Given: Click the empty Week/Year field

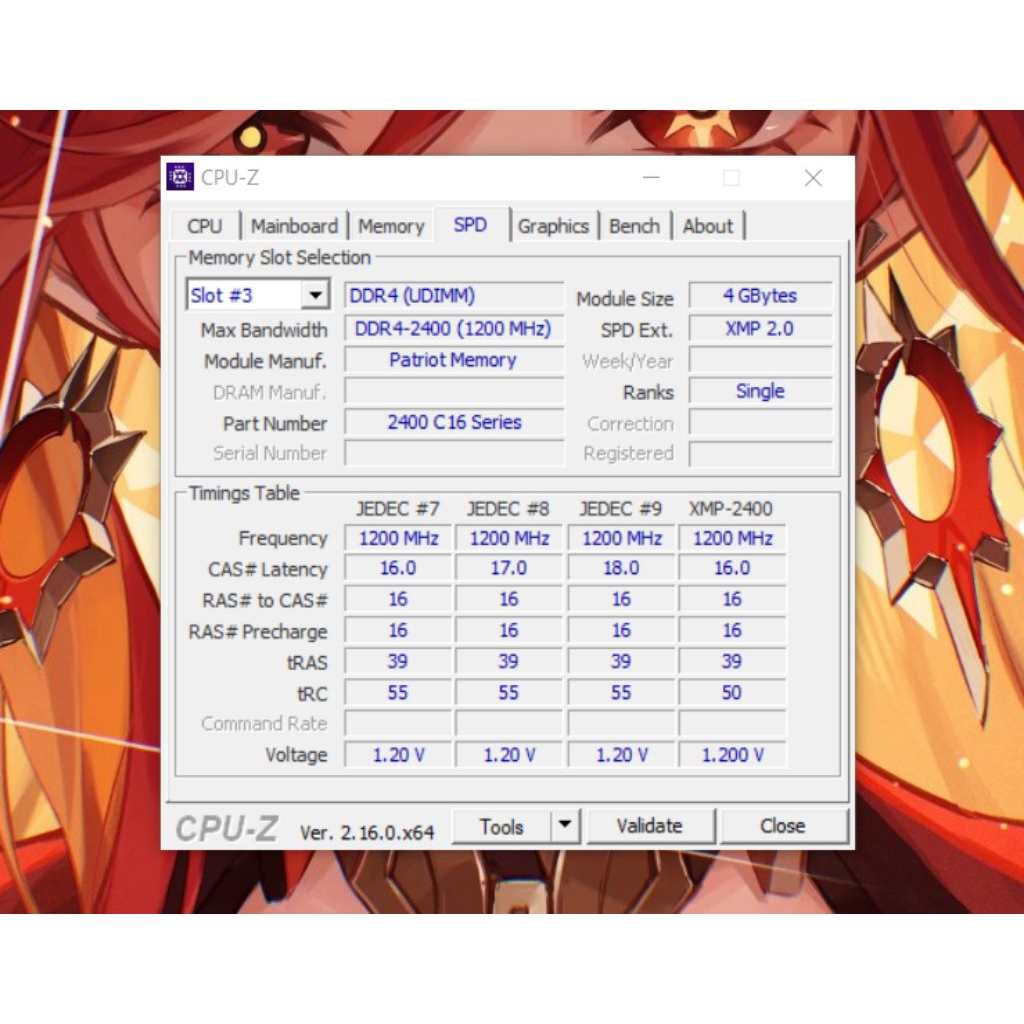Looking at the screenshot, I should (x=761, y=360).
